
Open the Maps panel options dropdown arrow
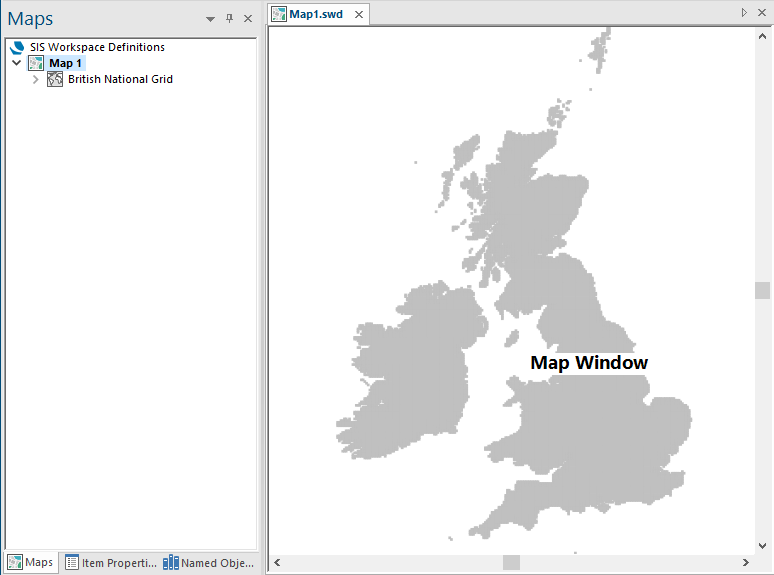210,19
